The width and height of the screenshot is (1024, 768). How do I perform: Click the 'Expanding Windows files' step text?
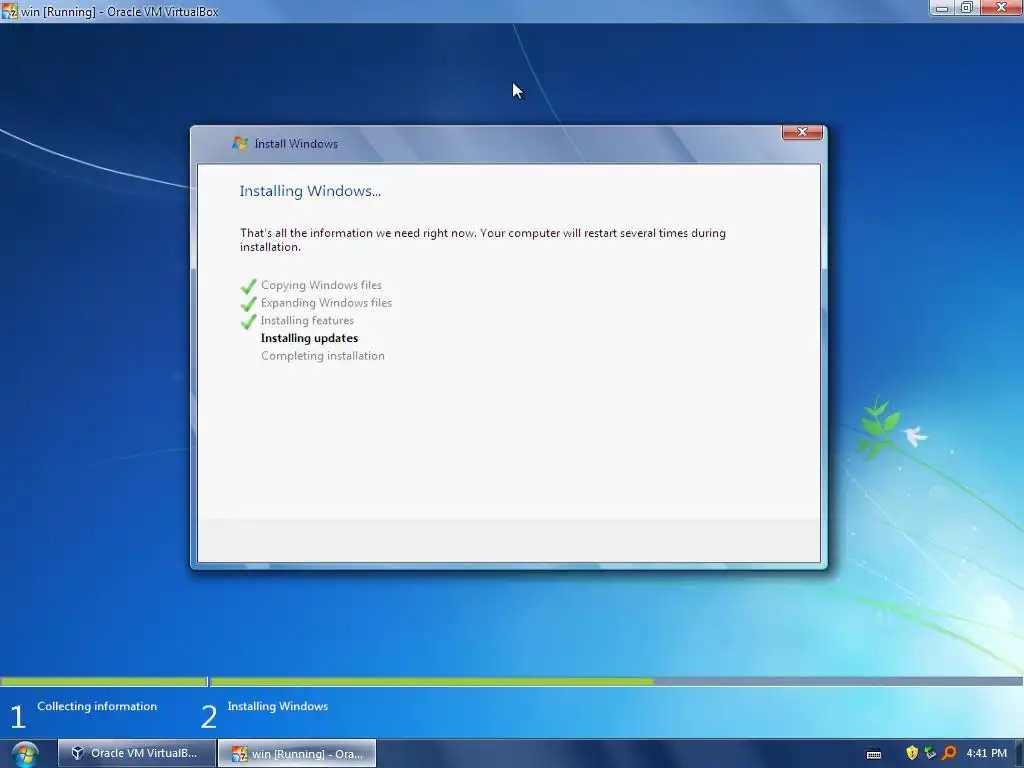pos(326,302)
